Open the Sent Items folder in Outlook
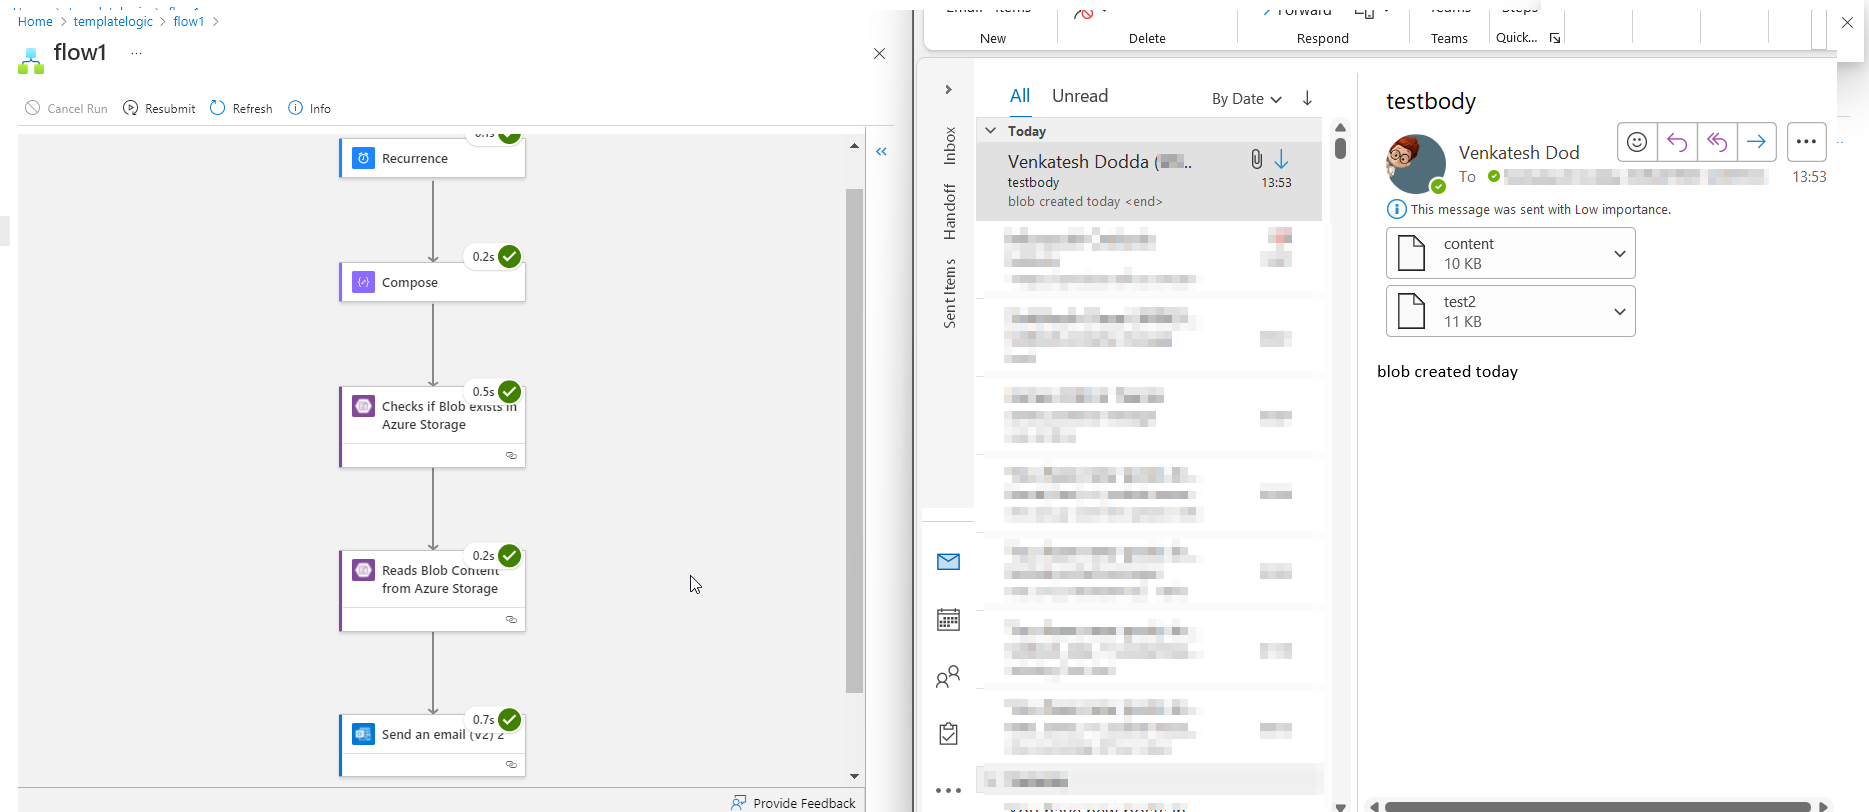 (x=949, y=293)
